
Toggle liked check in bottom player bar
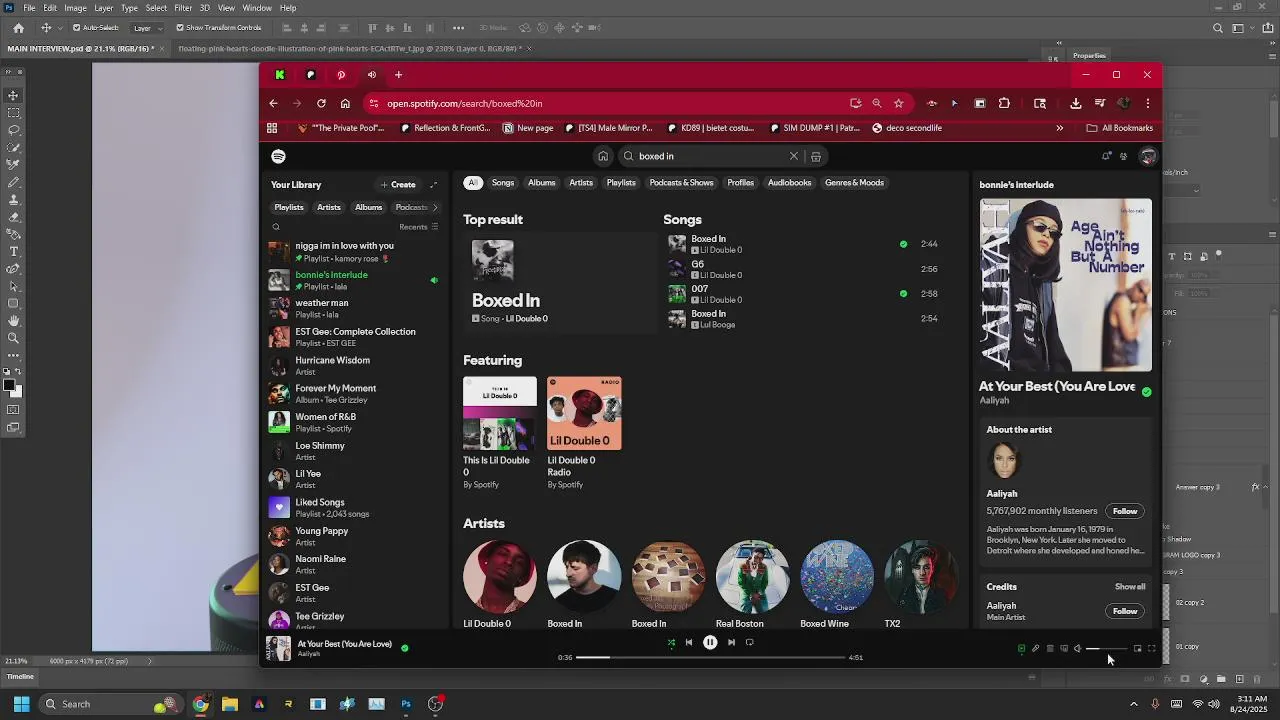(x=404, y=648)
